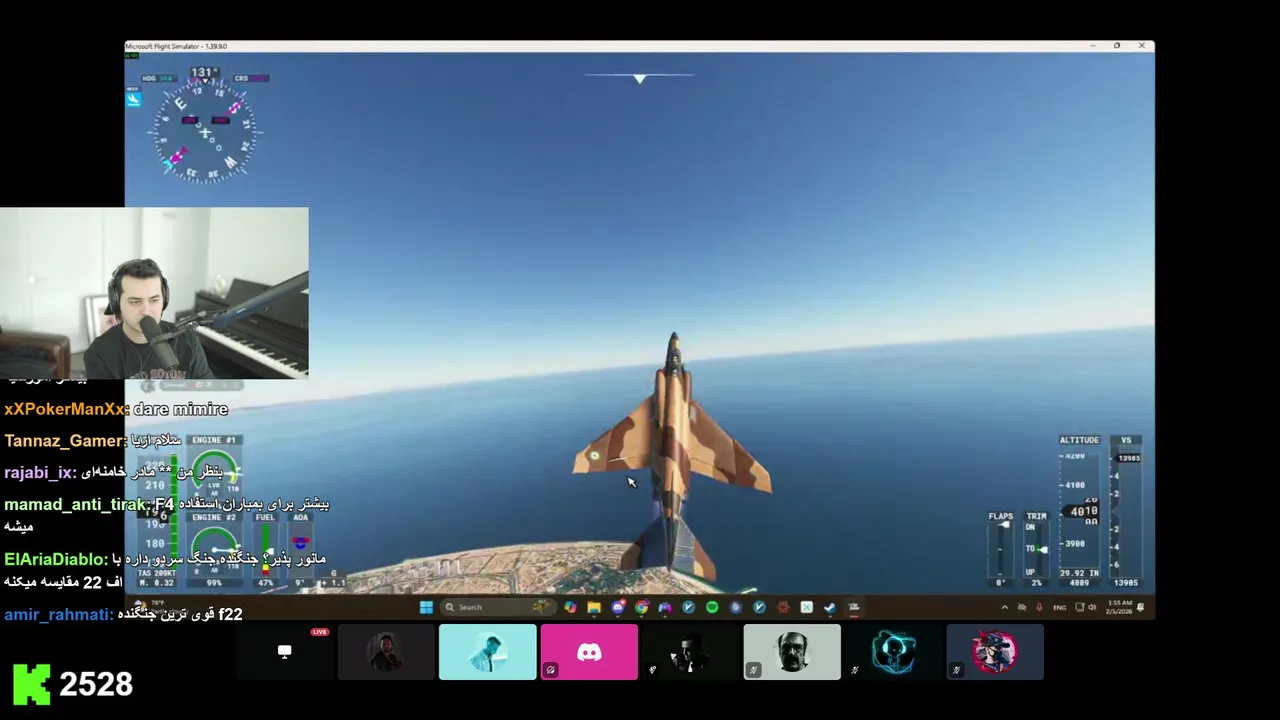This screenshot has width=1280, height=720.
Task: Click the AOA indicator
Action: click(x=300, y=549)
